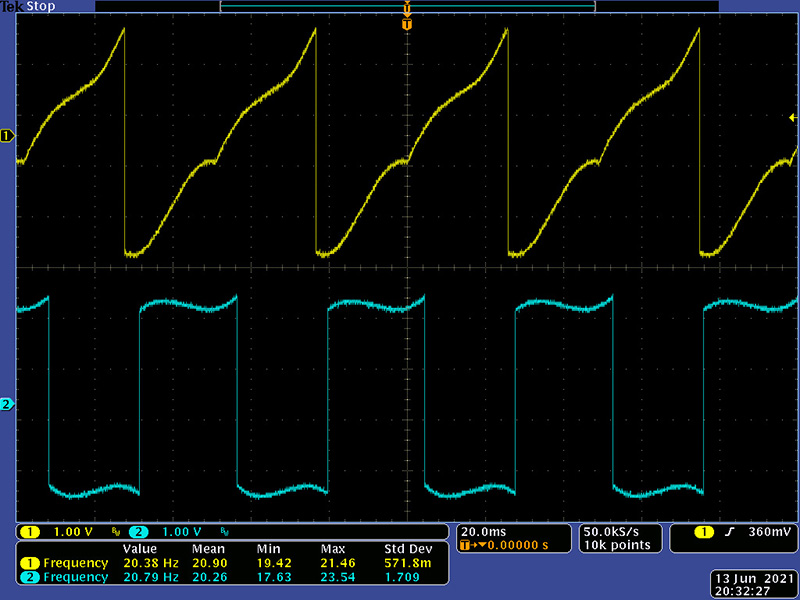
Task: Click the channel 1 ground marker
Action: (8, 135)
